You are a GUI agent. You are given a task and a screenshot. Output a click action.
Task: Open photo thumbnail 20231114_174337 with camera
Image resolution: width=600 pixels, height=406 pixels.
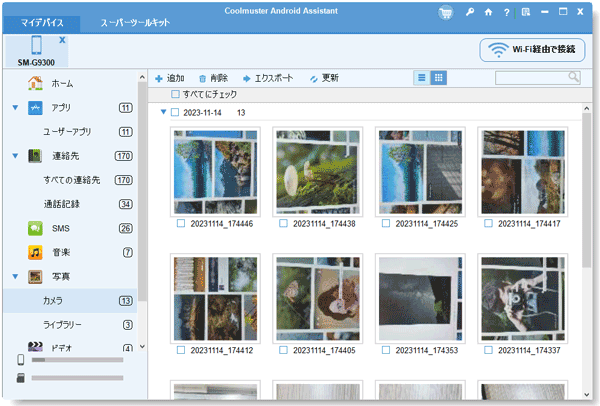point(523,298)
